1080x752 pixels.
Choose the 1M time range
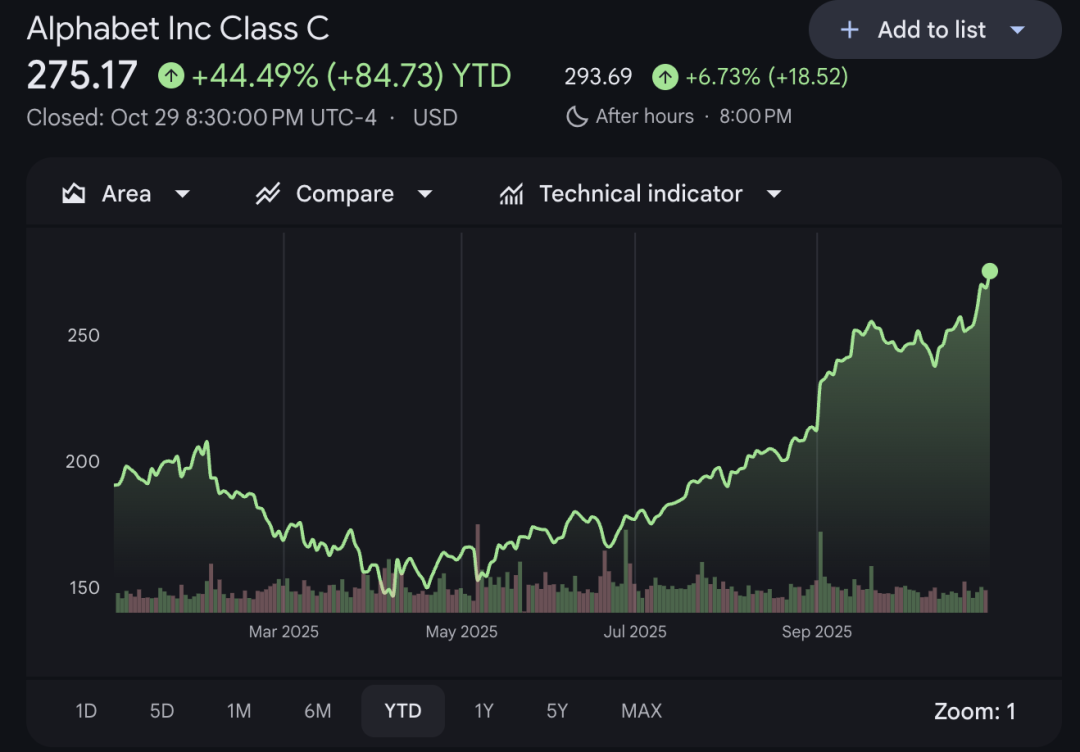coord(239,711)
